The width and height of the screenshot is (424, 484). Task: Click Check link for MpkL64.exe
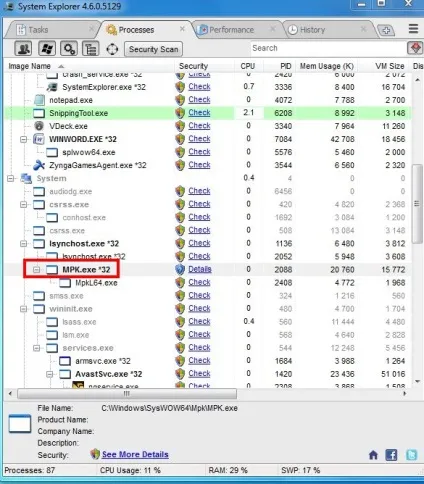click(199, 282)
